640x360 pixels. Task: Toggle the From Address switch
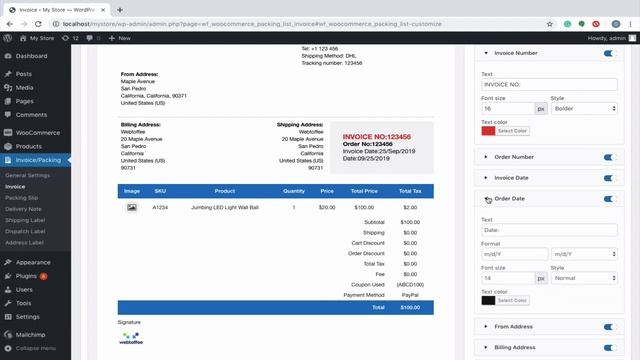tap(608, 327)
